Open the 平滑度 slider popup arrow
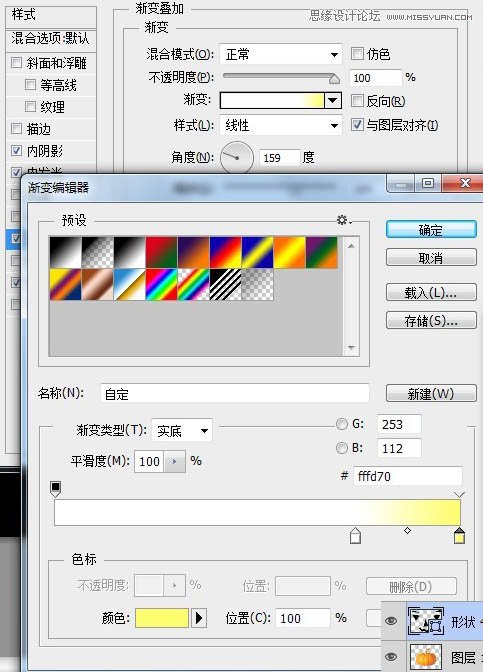 pos(174,461)
